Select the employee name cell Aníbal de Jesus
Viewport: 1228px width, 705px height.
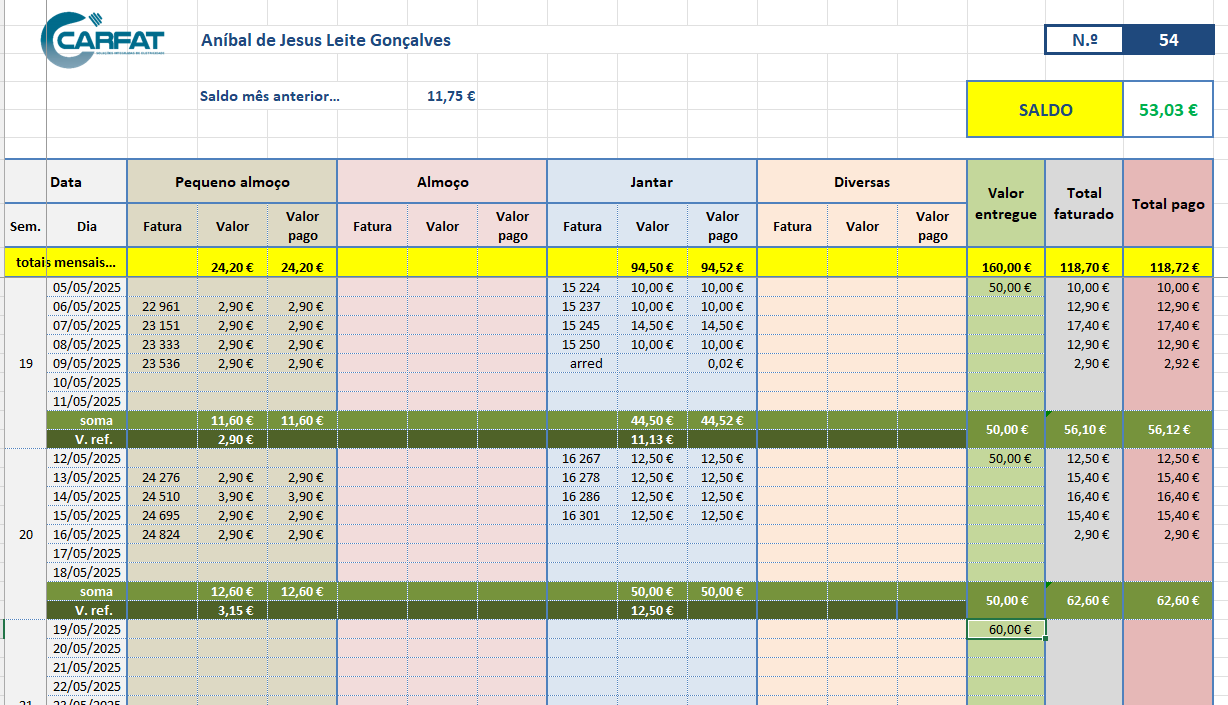point(325,40)
